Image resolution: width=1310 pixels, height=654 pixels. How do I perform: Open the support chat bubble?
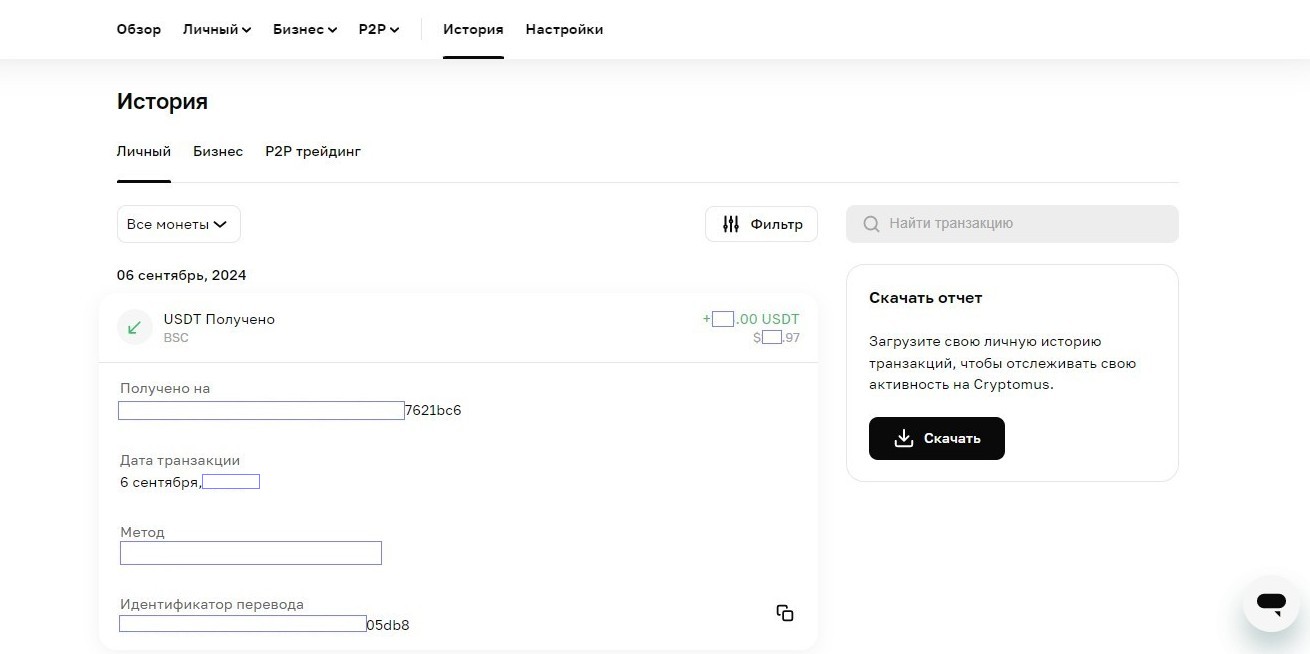coord(1271,603)
